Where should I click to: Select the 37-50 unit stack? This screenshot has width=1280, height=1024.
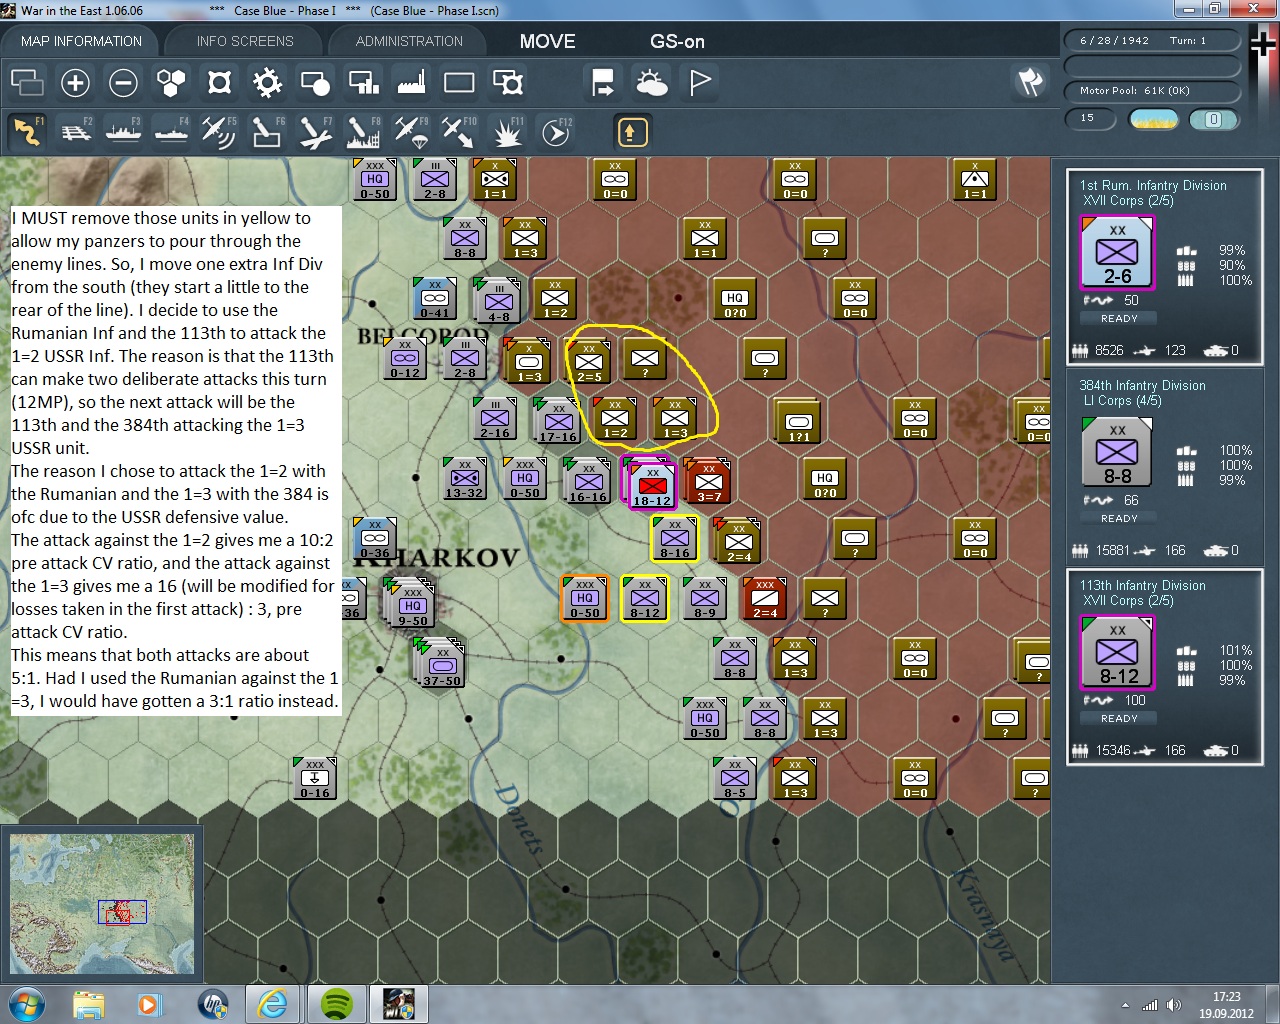[x=441, y=664]
